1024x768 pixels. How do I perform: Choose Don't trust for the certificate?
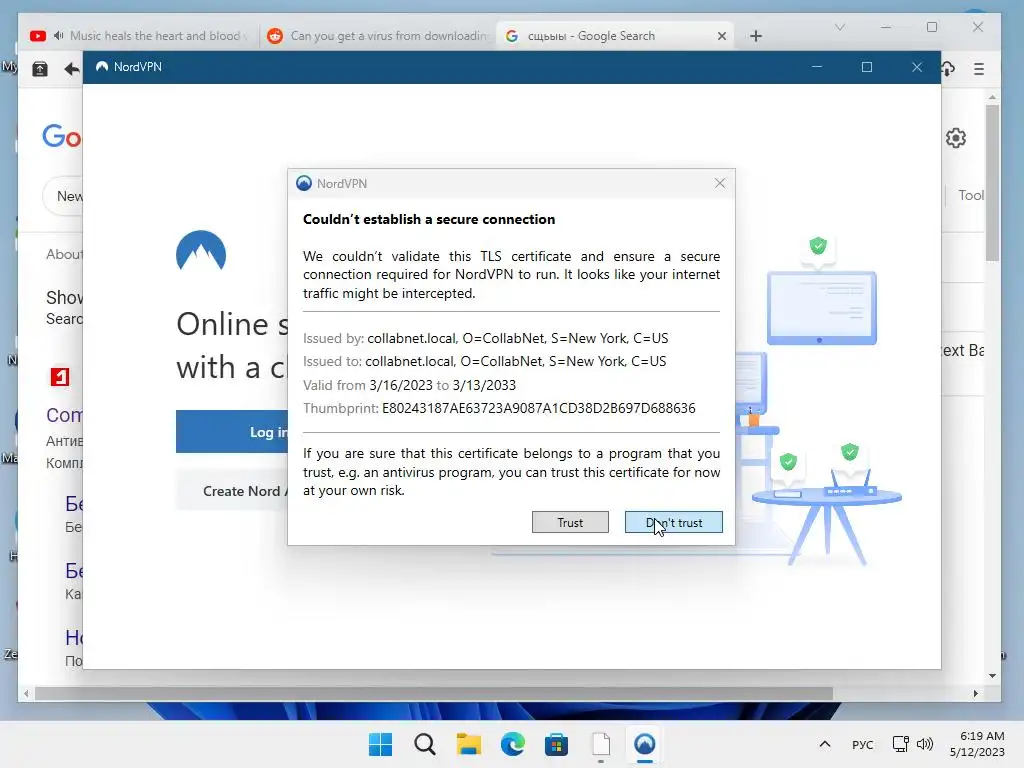673,522
